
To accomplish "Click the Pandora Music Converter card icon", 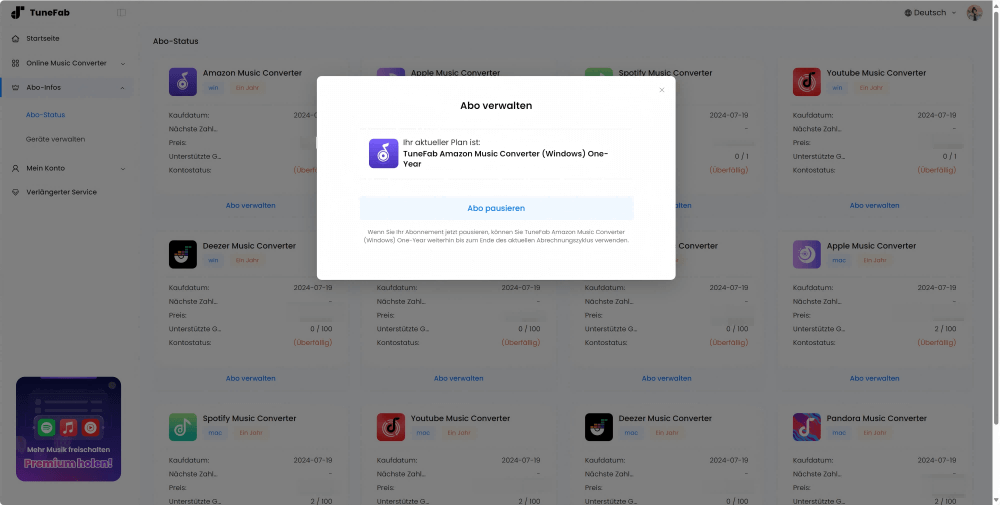I will [807, 427].
